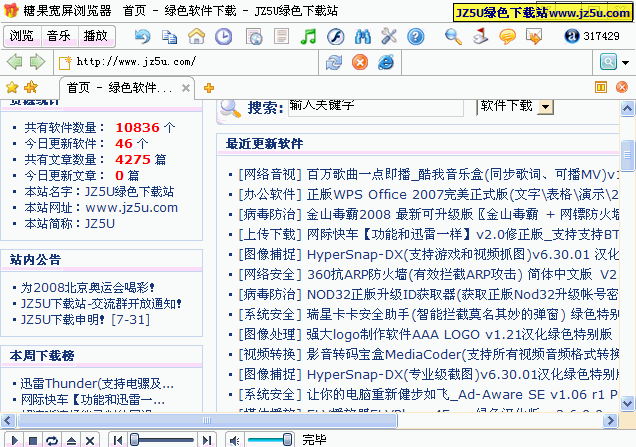Open the 金山毒霸2008 software link
This screenshot has height=447, width=636.
coord(462,214)
